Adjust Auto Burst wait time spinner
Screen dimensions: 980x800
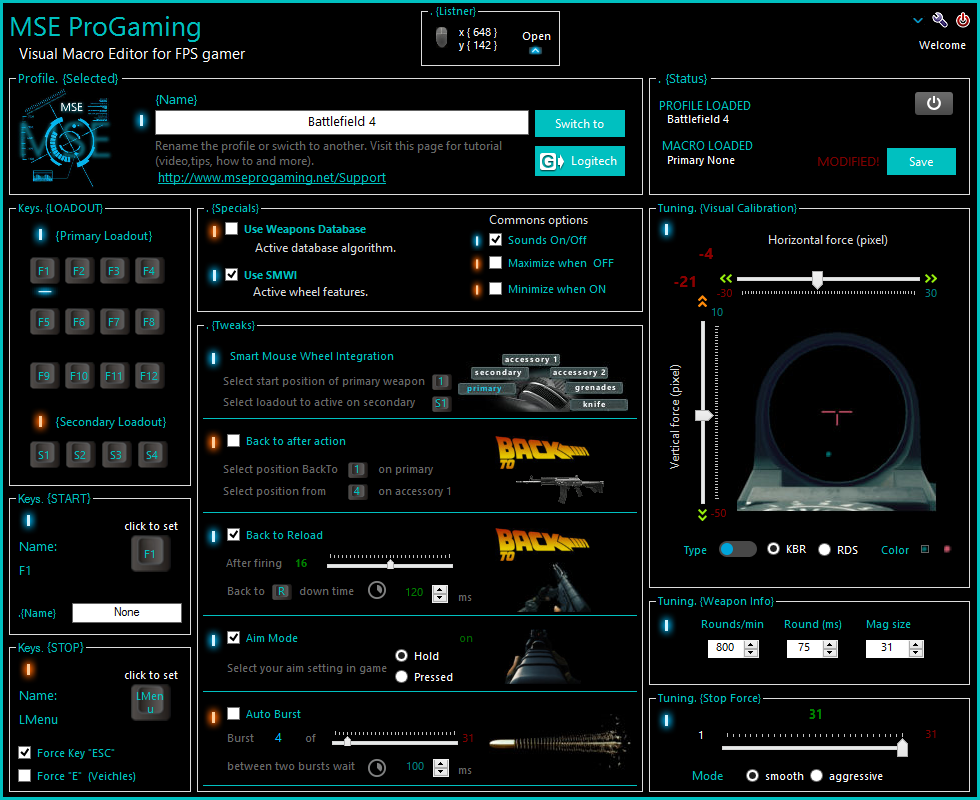coord(441,768)
